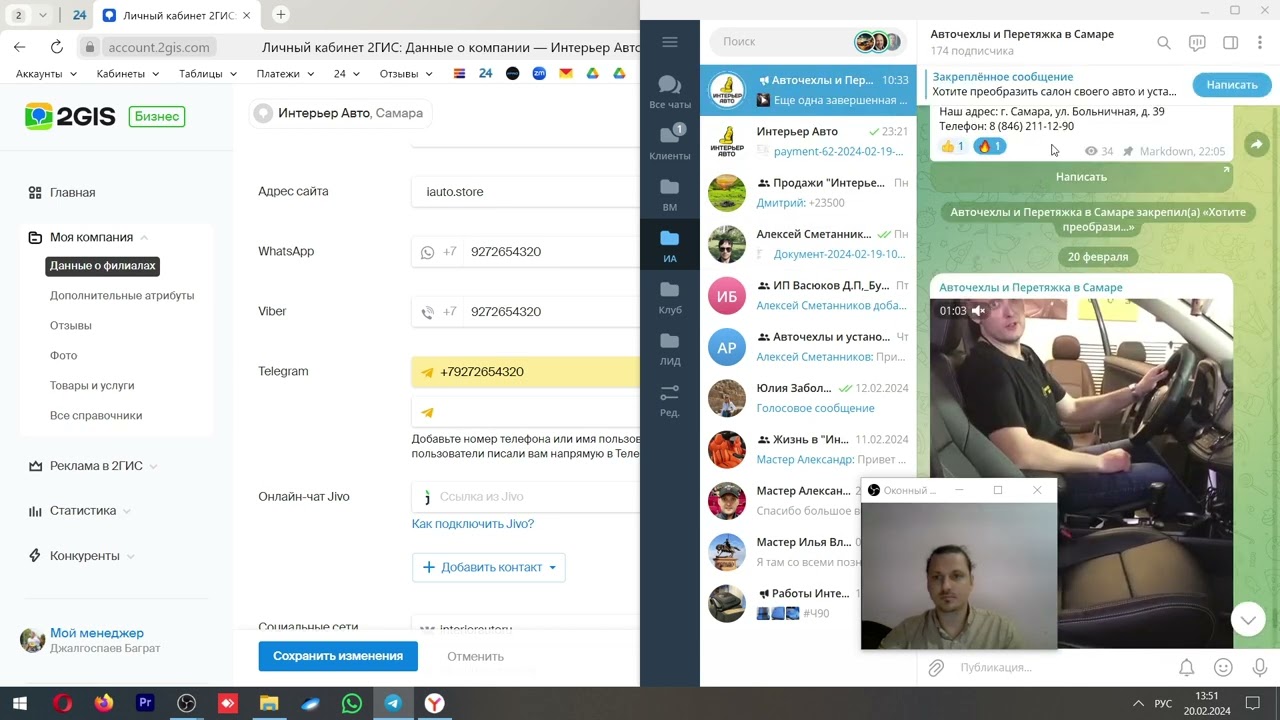The image size is (1280, 720).
Task: Click 'Отменить' button in 2GIS form
Action: point(475,656)
